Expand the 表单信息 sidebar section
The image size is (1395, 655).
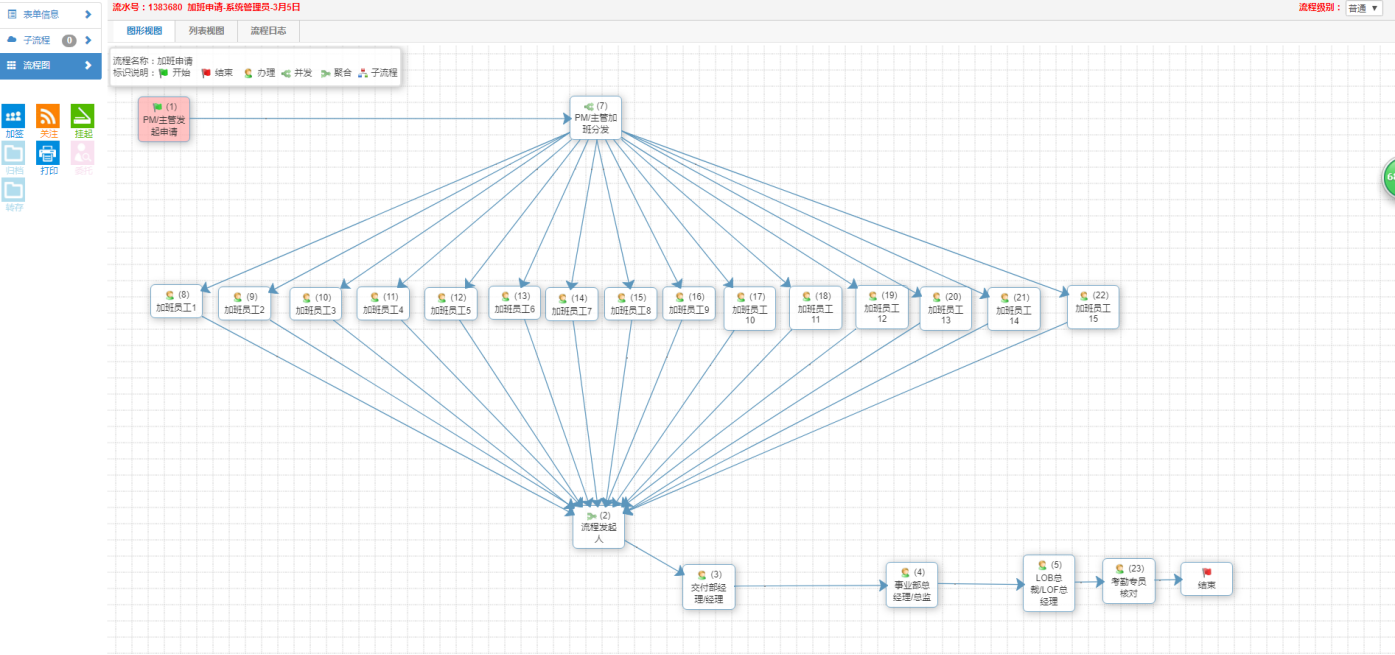[x=51, y=14]
